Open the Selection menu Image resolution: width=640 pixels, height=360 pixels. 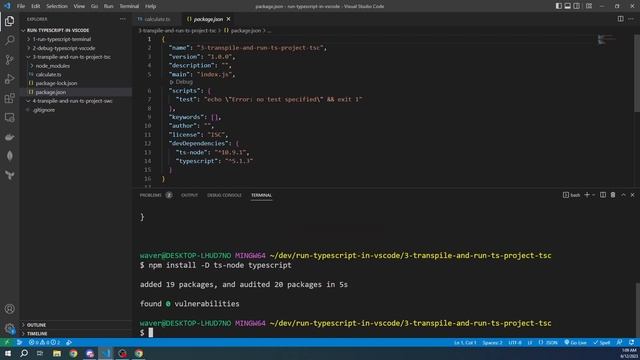click(x=57, y=6)
